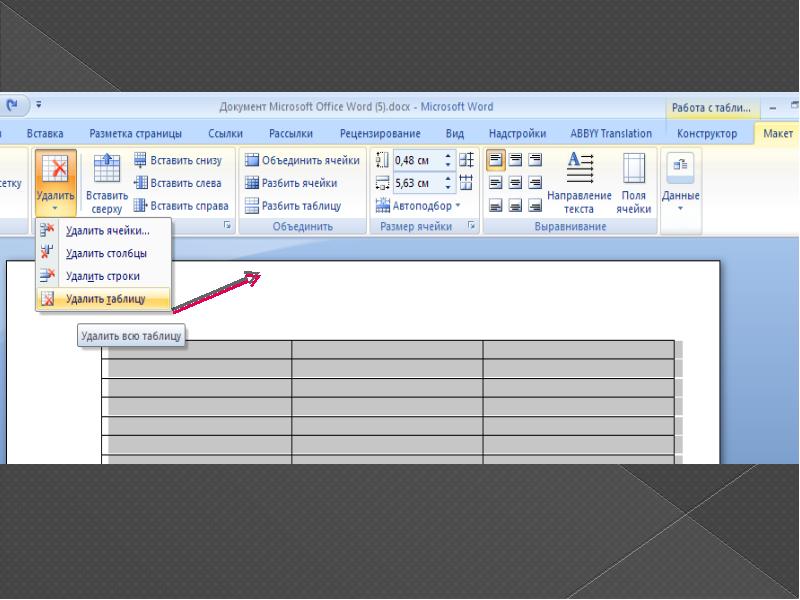Image resolution: width=800 pixels, height=600 pixels.
Task: Select Удалить таблицу menu item
Action: click(x=104, y=298)
